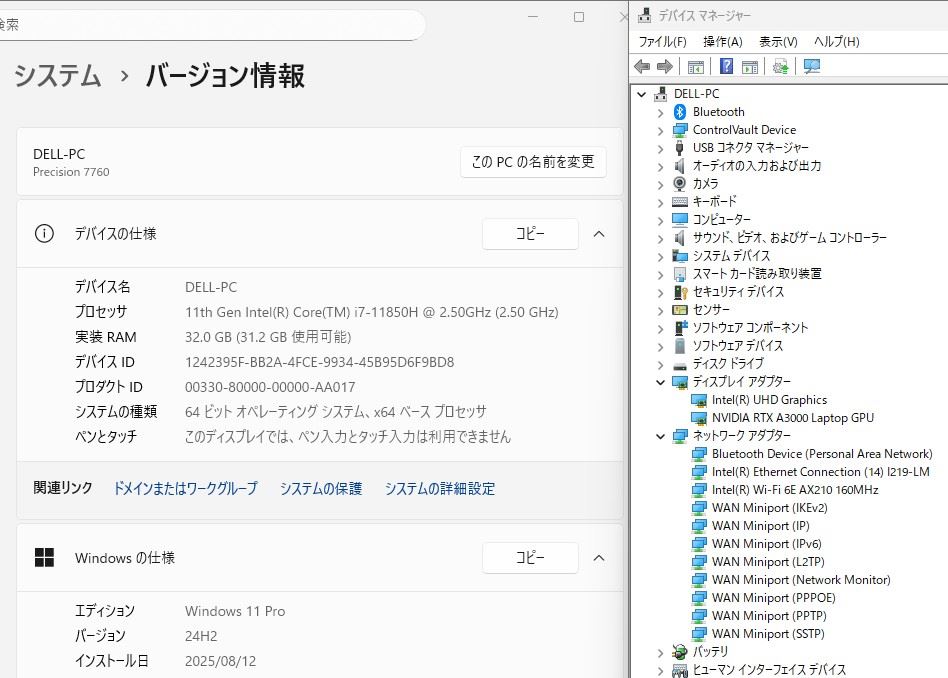Click the WAN Miniport (SSTP) adapter icon
Viewport: 948px width, 678px height.
700,634
